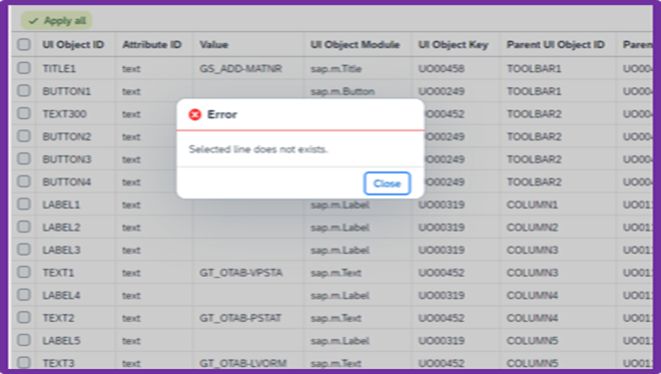The width and height of the screenshot is (661, 374).
Task: Check the TEXT2 row checkbox
Action: point(24,317)
